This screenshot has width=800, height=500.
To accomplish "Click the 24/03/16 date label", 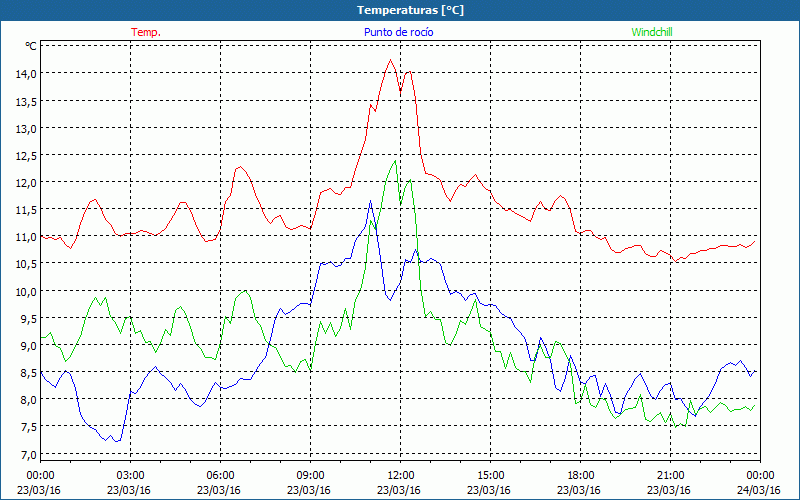I will 759,490.
